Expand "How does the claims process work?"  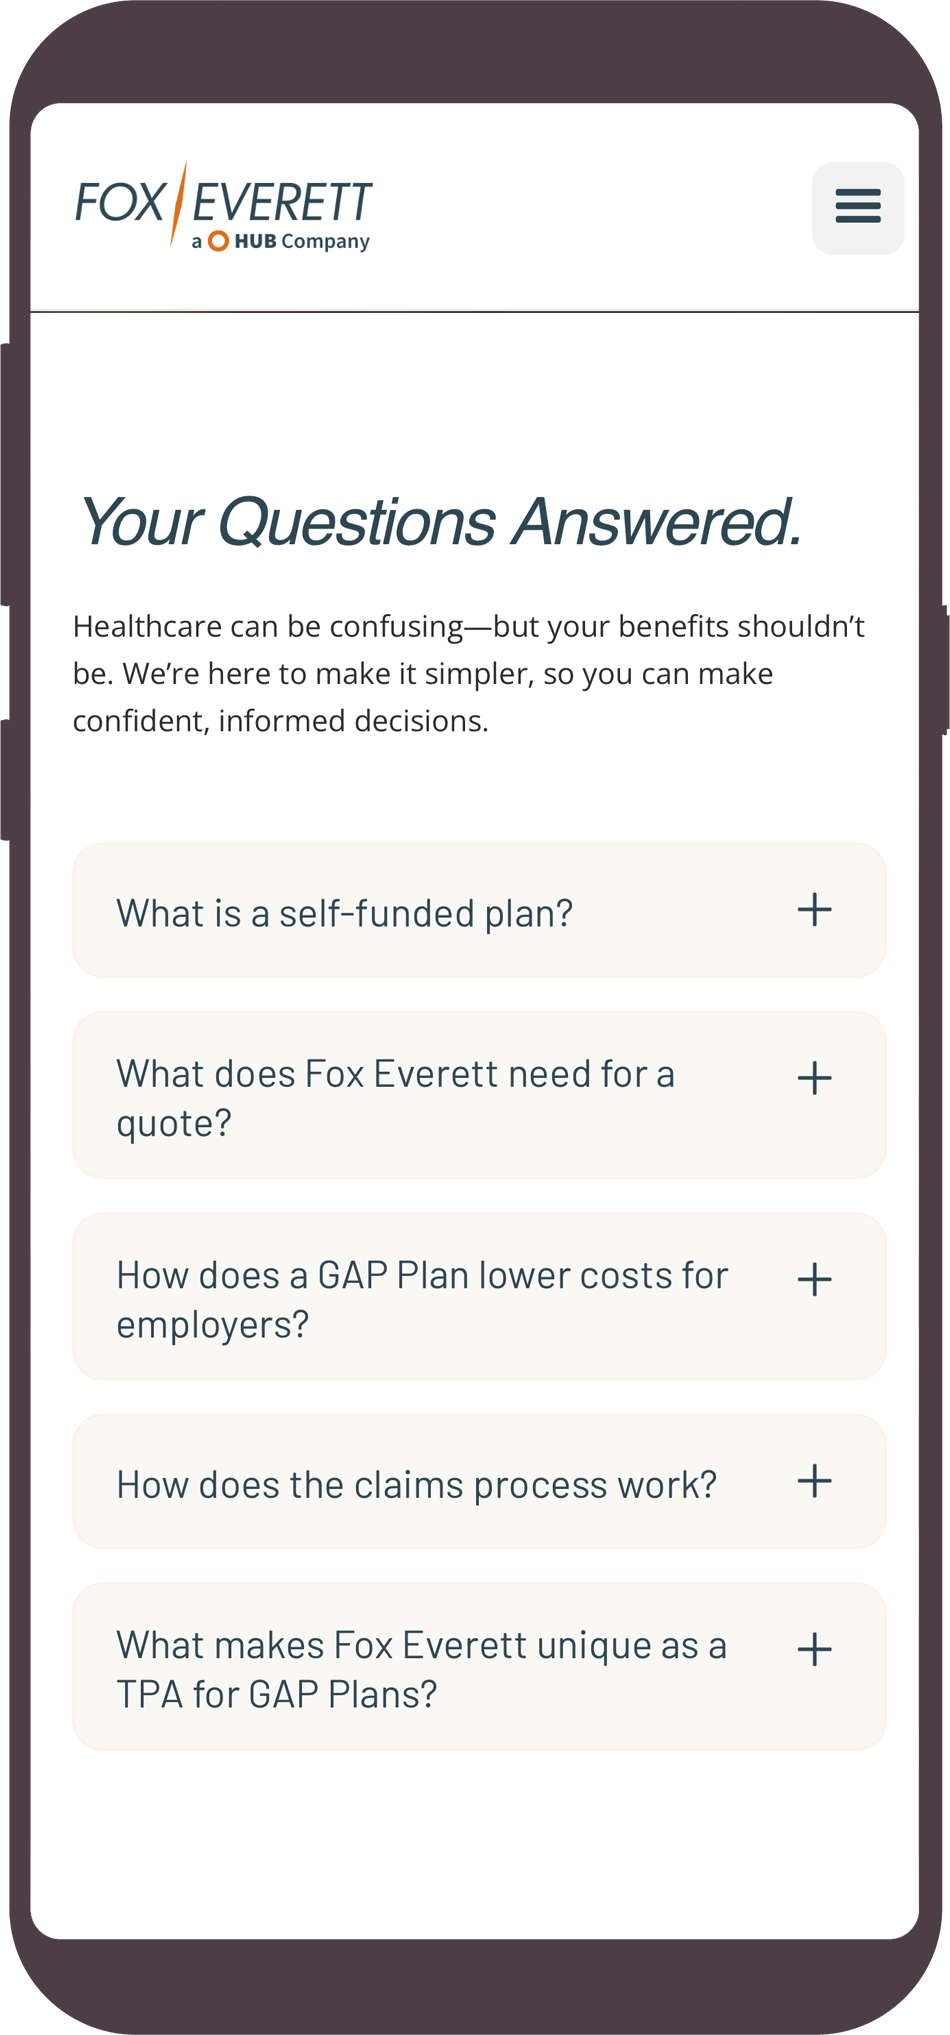416,1485
